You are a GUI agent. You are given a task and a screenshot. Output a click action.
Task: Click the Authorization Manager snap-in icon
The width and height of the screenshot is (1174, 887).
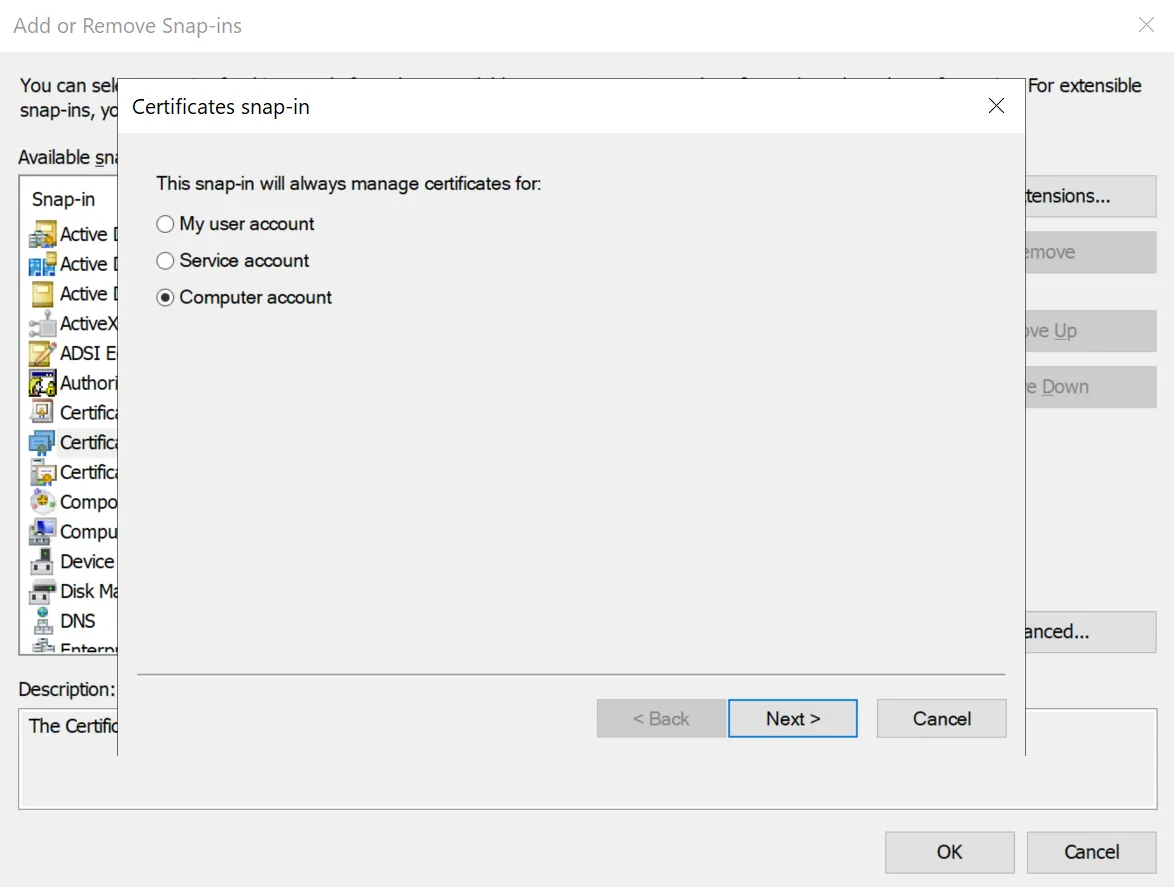coord(43,383)
